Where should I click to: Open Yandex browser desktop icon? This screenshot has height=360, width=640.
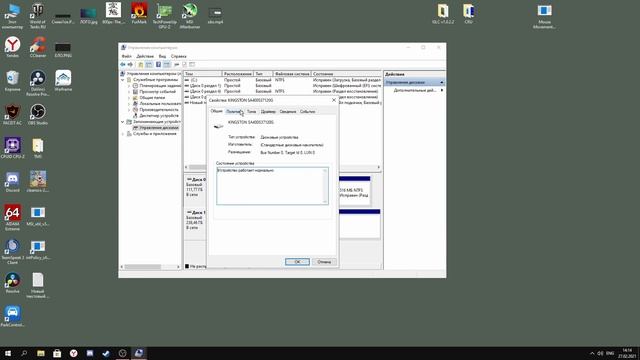pyautogui.click(x=12, y=47)
